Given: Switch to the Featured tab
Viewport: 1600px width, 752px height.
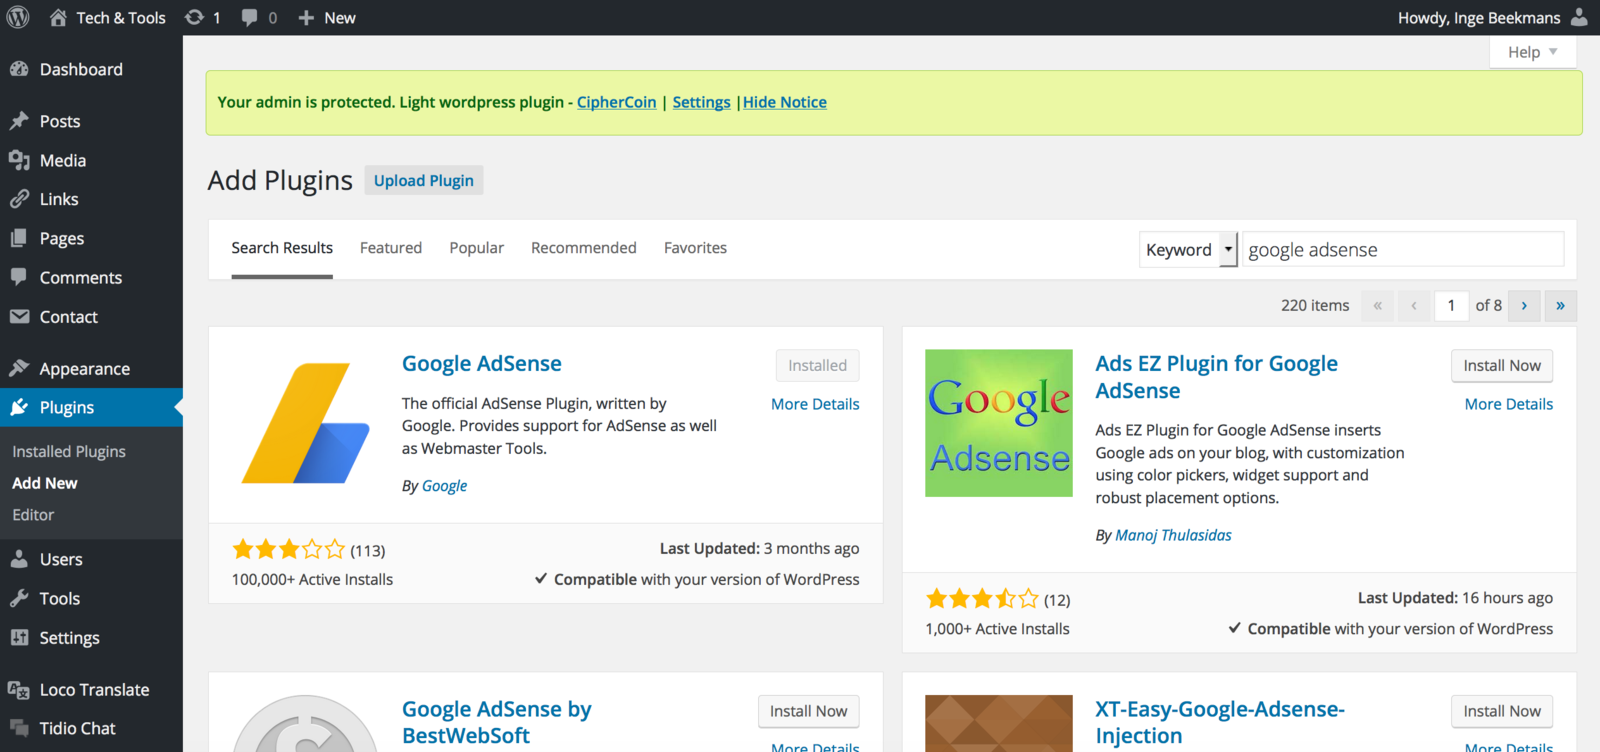Looking at the screenshot, I should tap(391, 248).
